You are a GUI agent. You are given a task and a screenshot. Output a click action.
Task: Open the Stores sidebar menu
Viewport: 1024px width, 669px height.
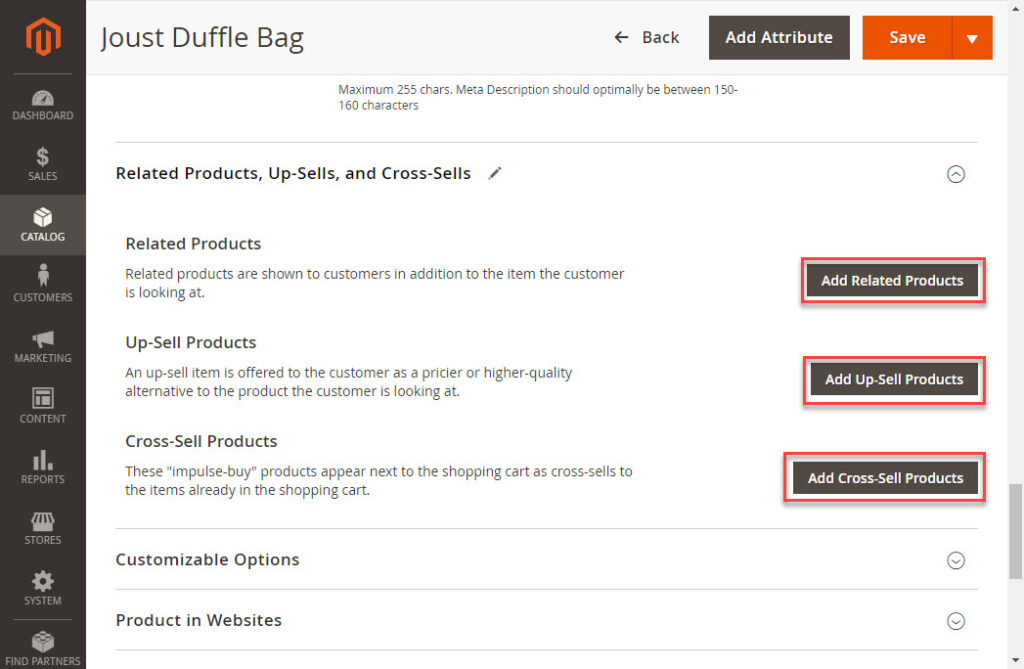(x=43, y=528)
